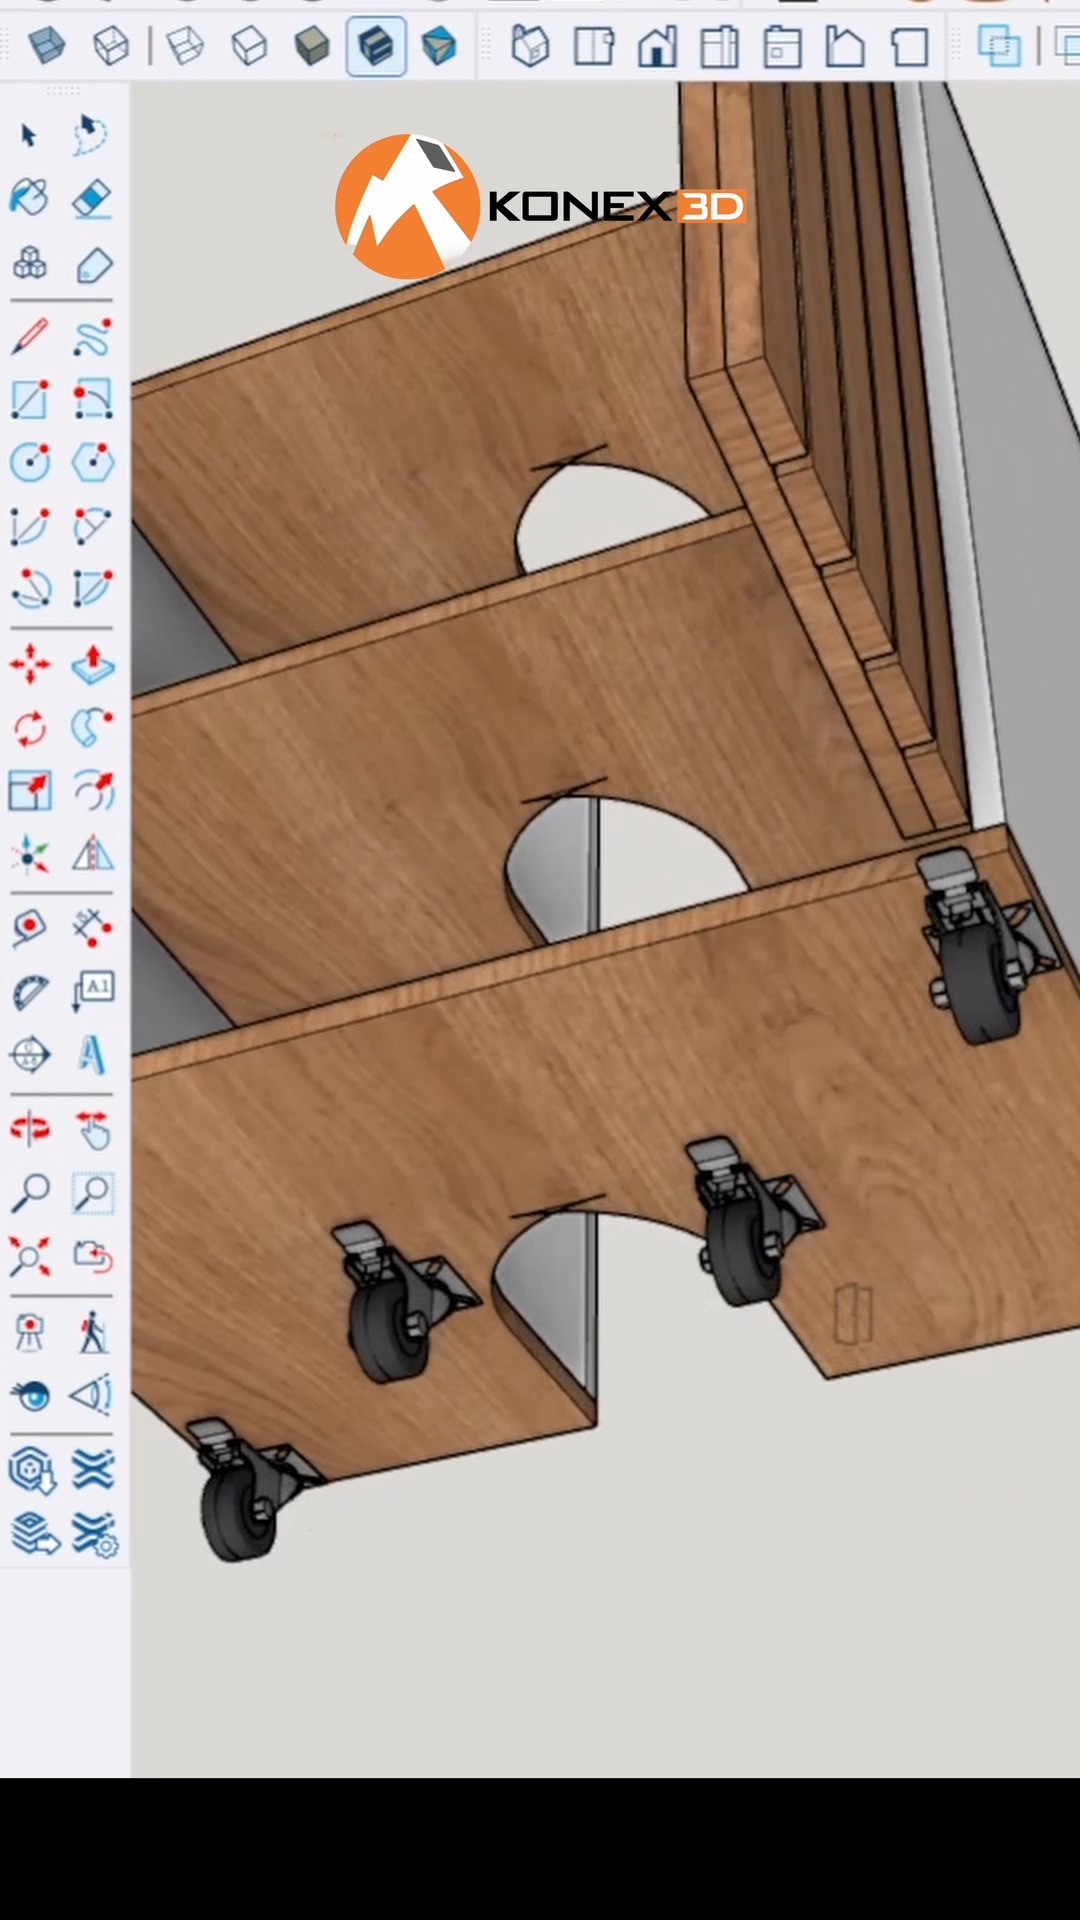
Task: Select the Move tool
Action: click(x=29, y=665)
